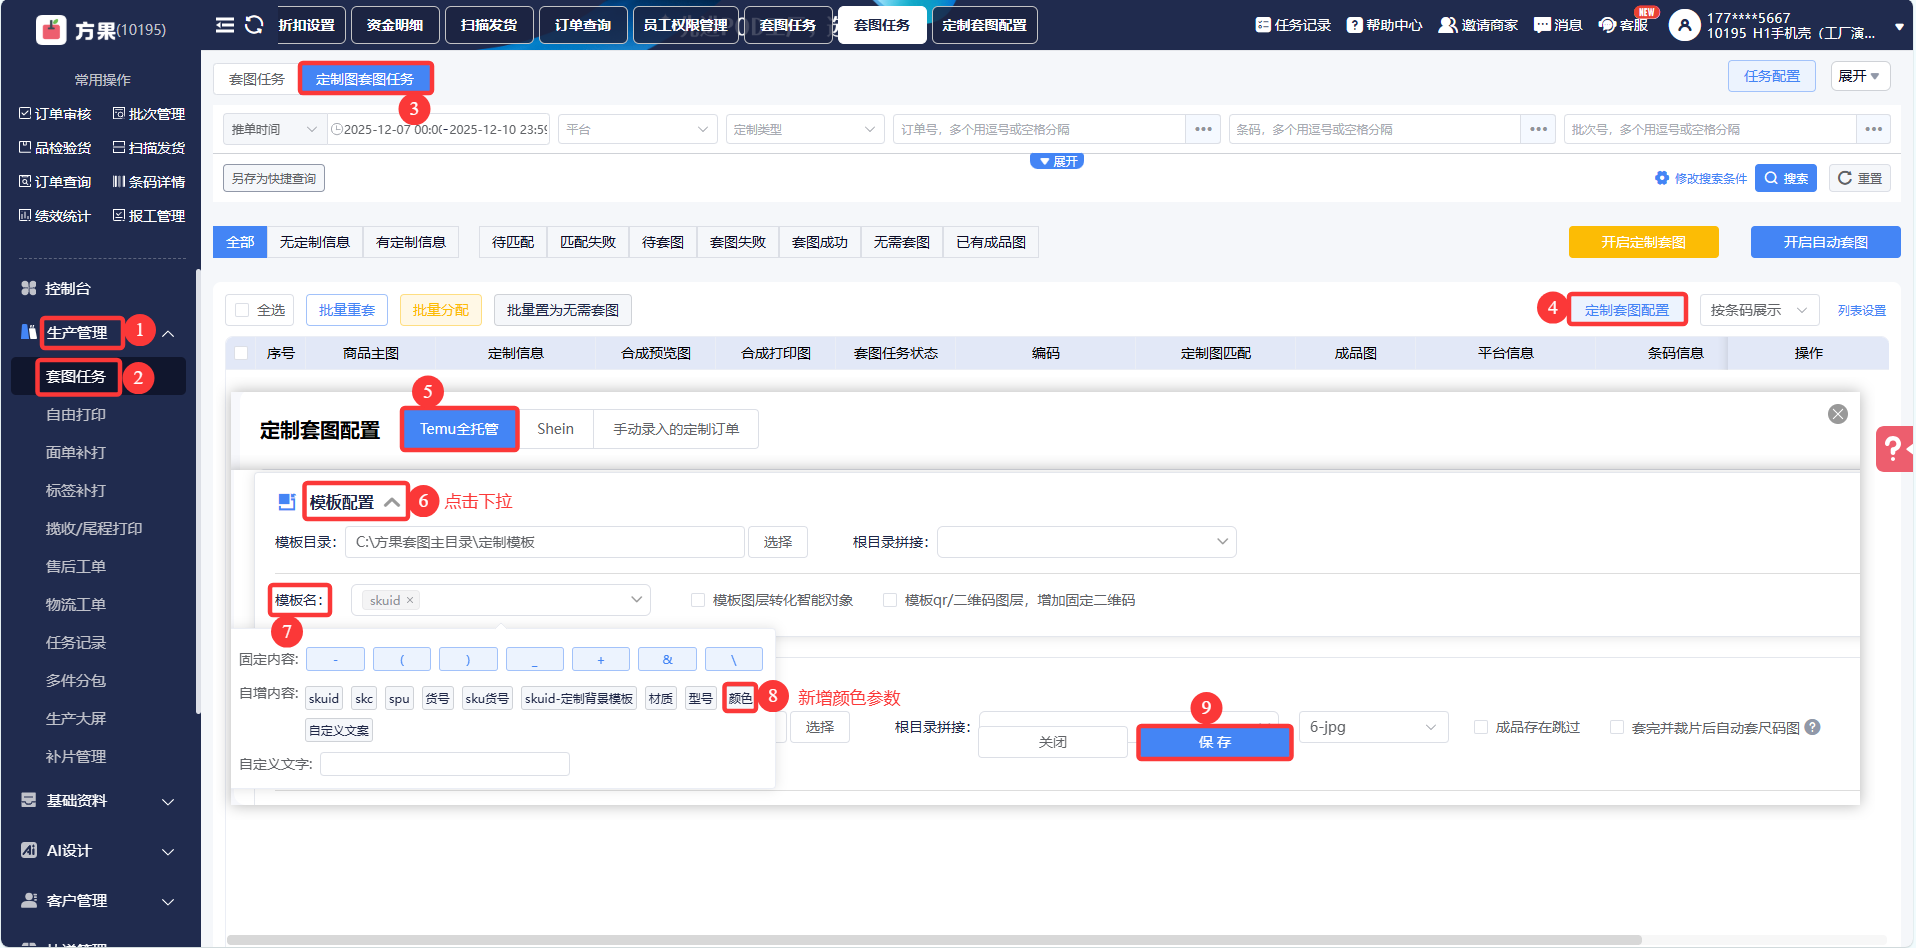Click the refresh icon in top bar
This screenshot has width=1916, height=948.
pos(254,25)
